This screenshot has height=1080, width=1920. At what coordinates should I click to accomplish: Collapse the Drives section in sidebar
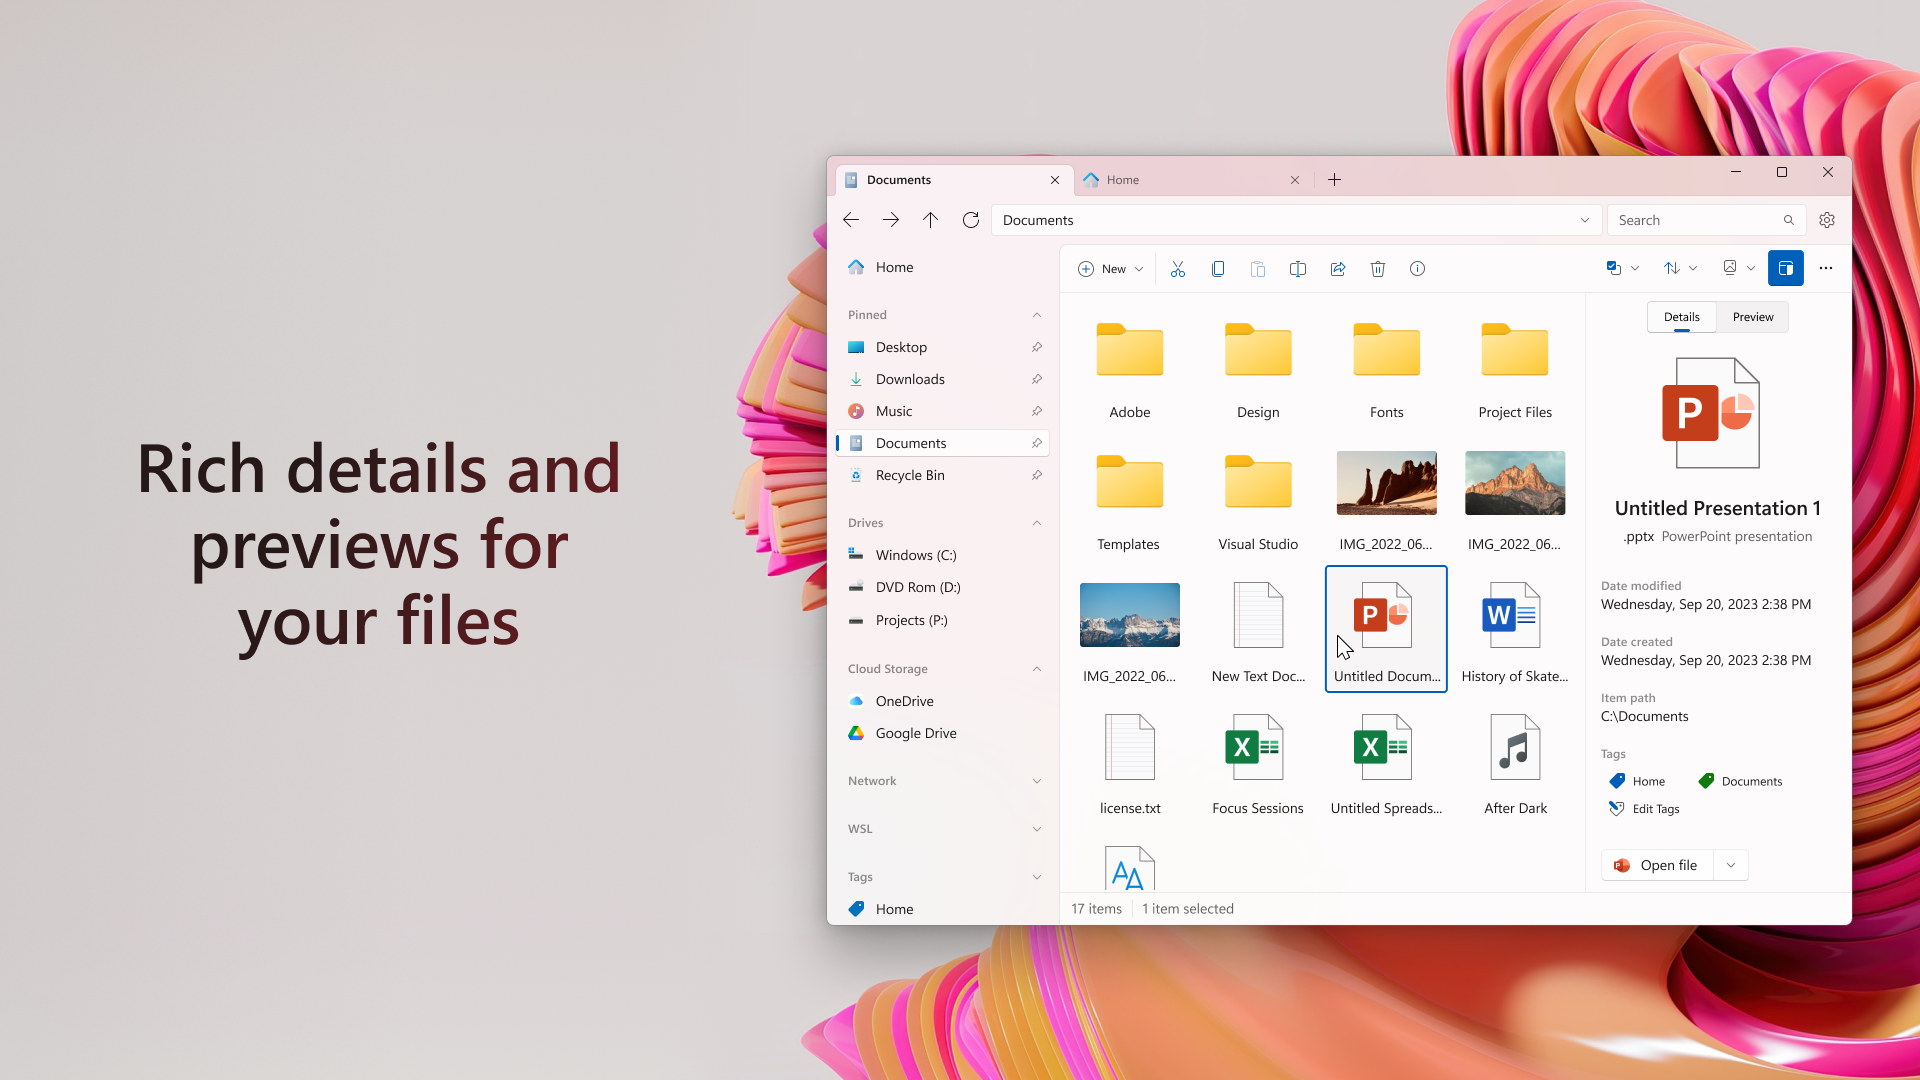pyautogui.click(x=1036, y=522)
